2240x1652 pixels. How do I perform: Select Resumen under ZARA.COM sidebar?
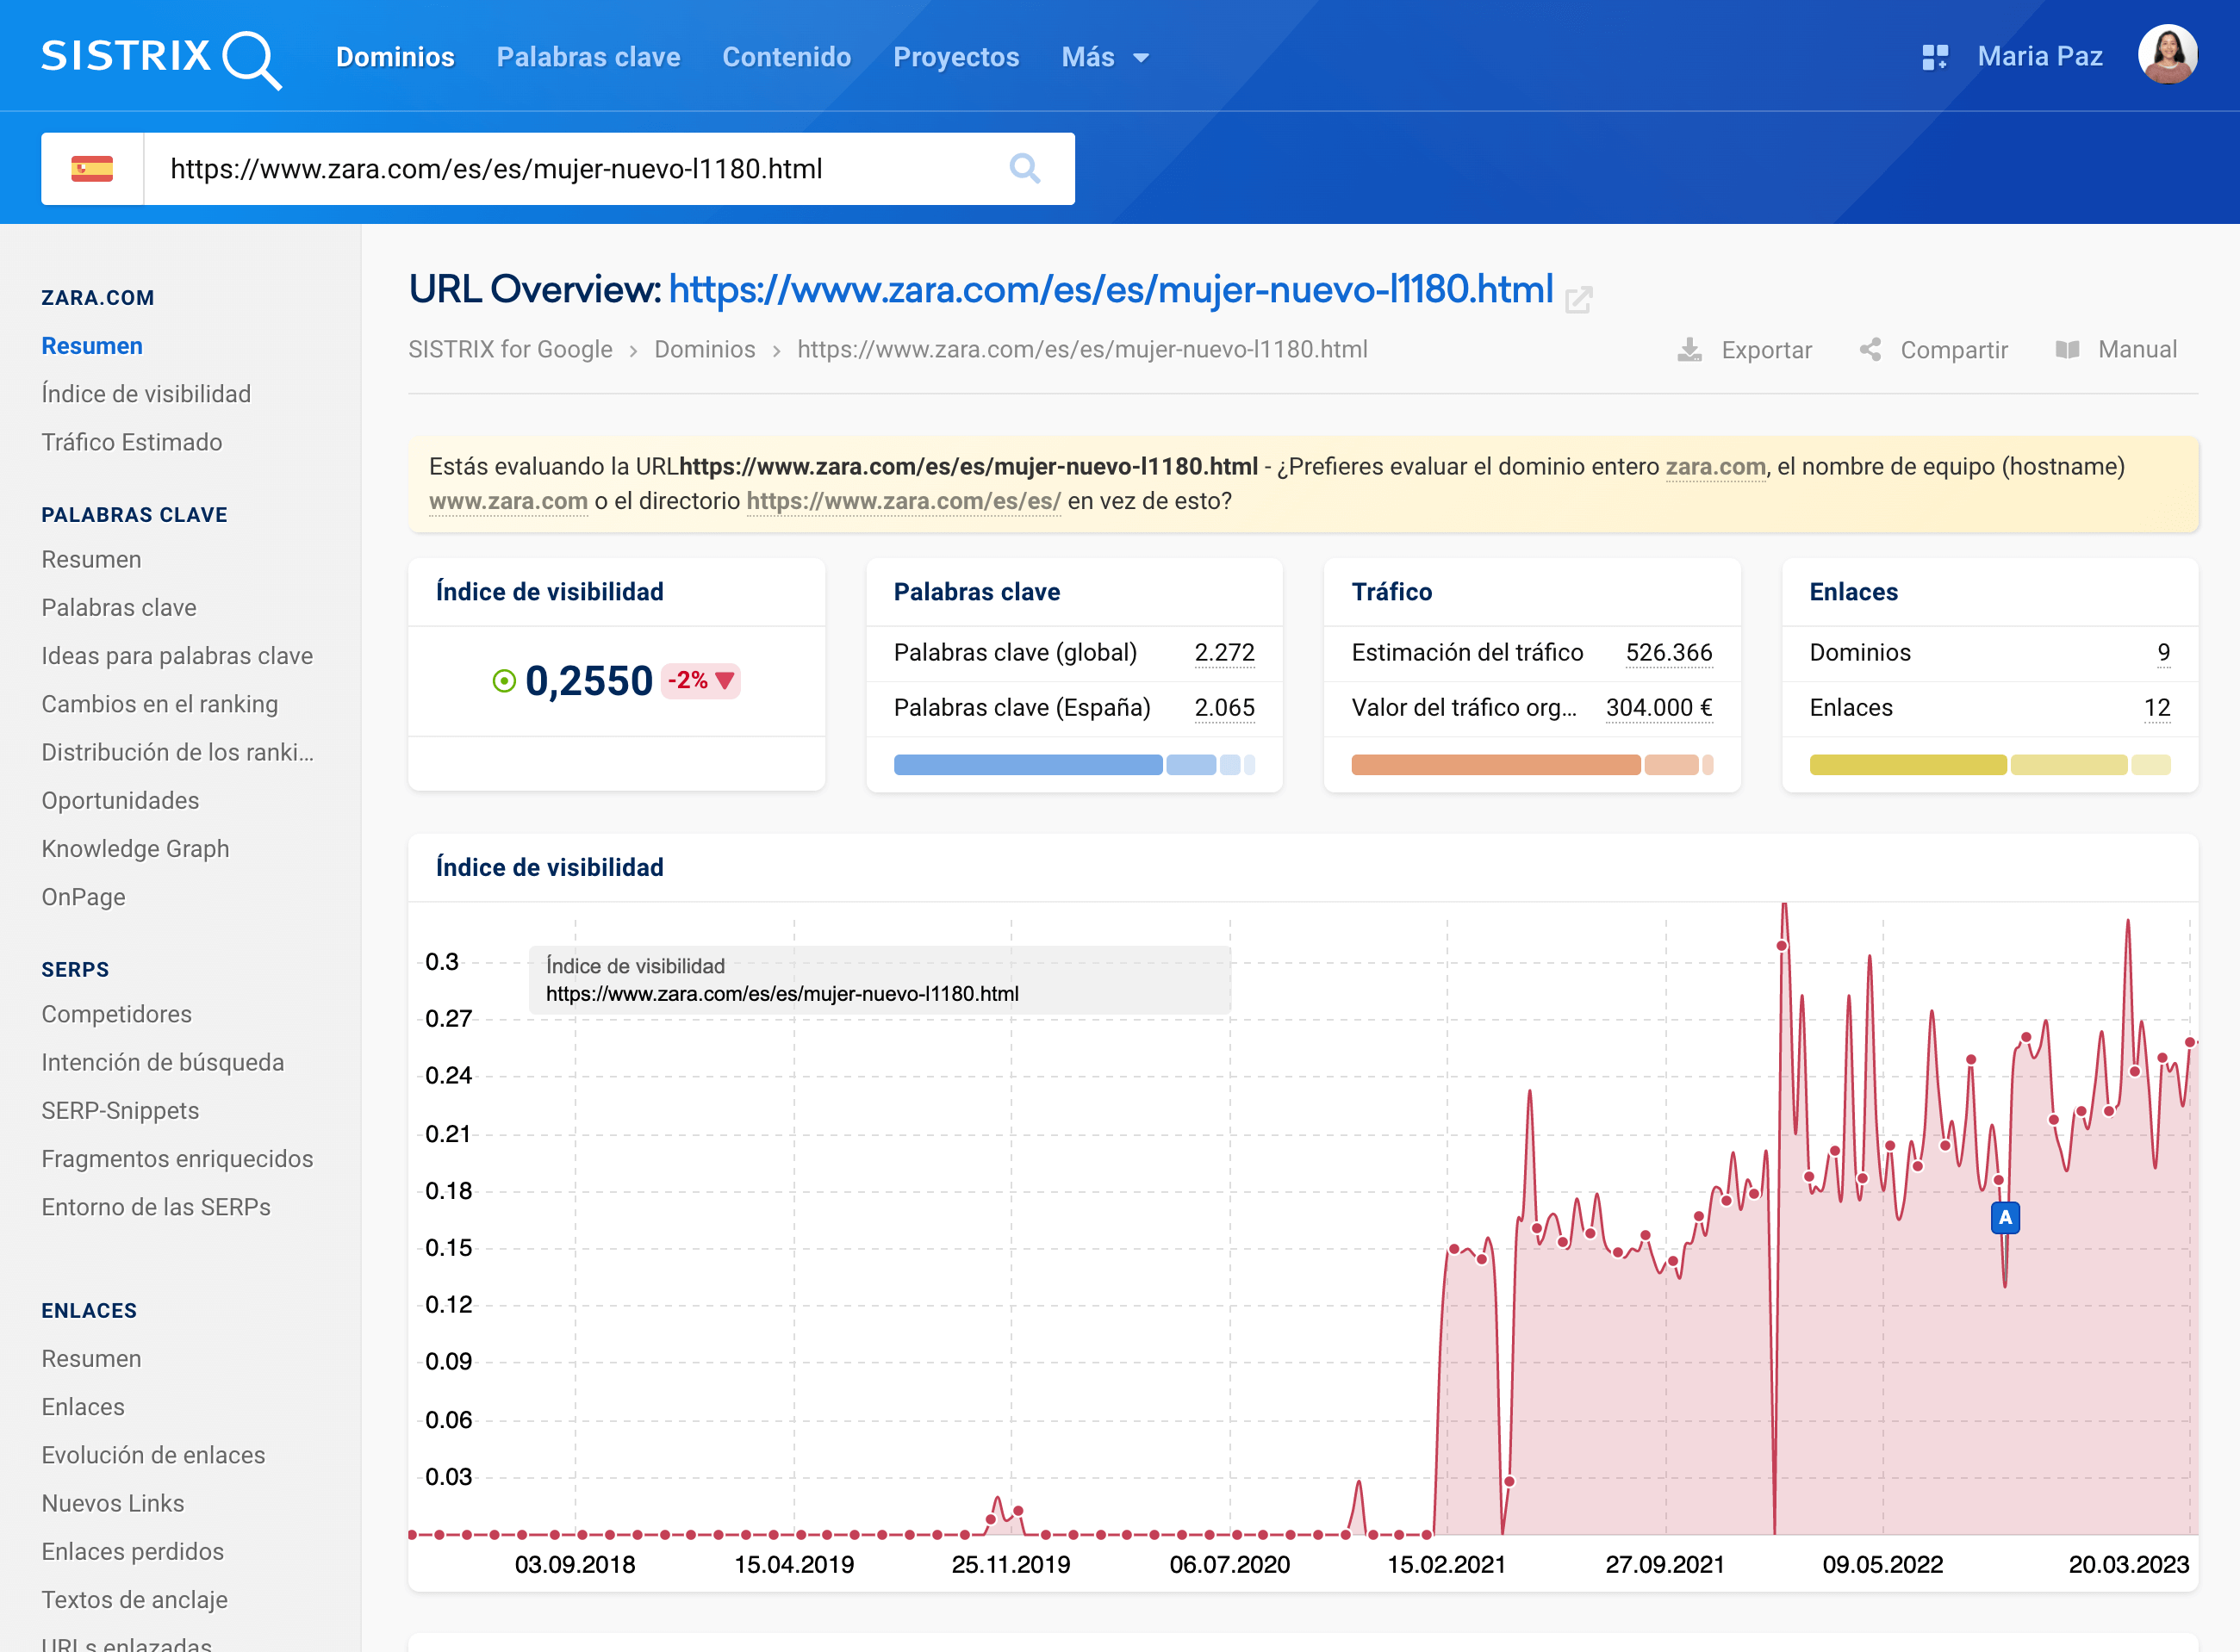(x=92, y=345)
